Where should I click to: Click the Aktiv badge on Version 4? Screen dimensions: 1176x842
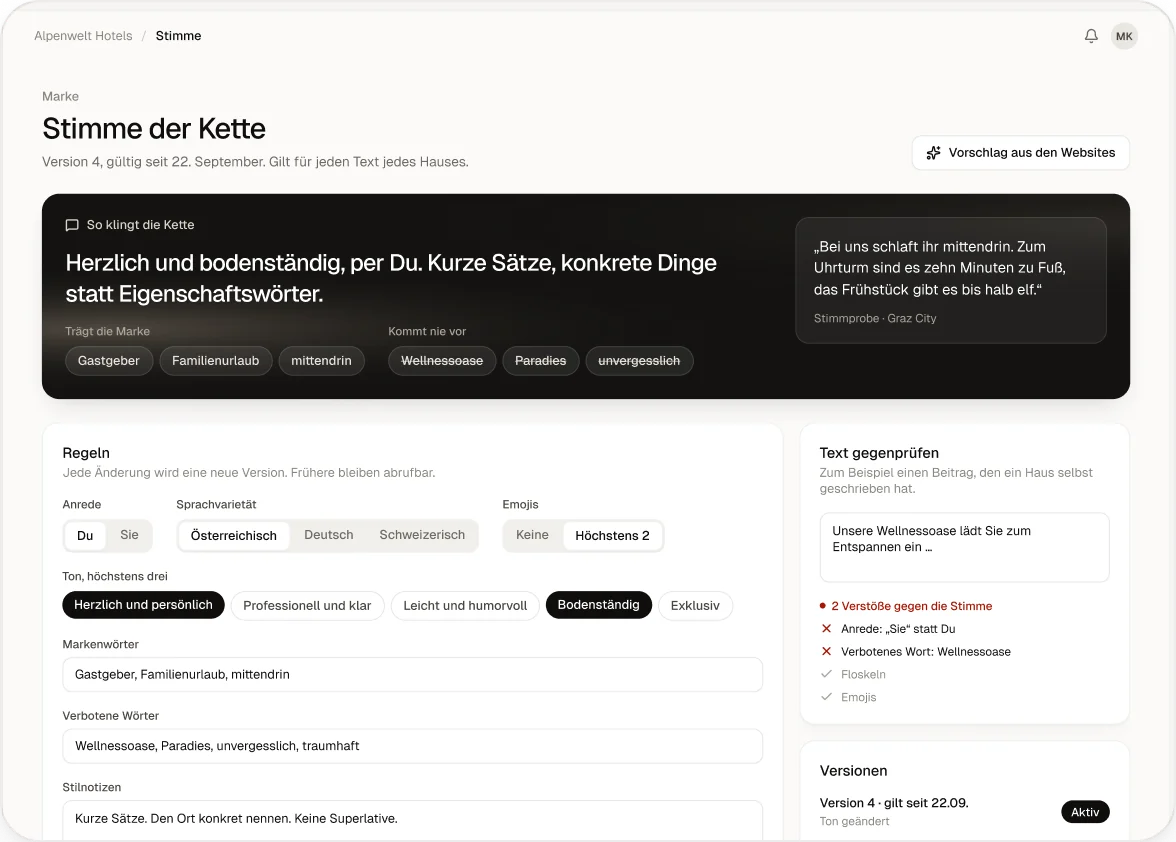coord(1085,812)
